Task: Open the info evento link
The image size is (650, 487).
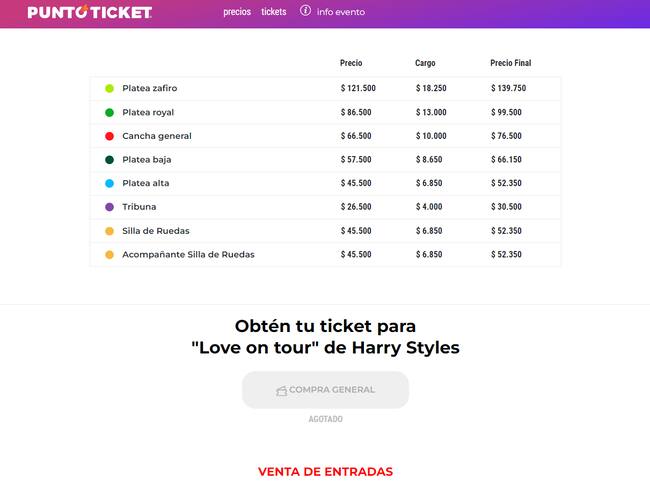Action: (340, 12)
